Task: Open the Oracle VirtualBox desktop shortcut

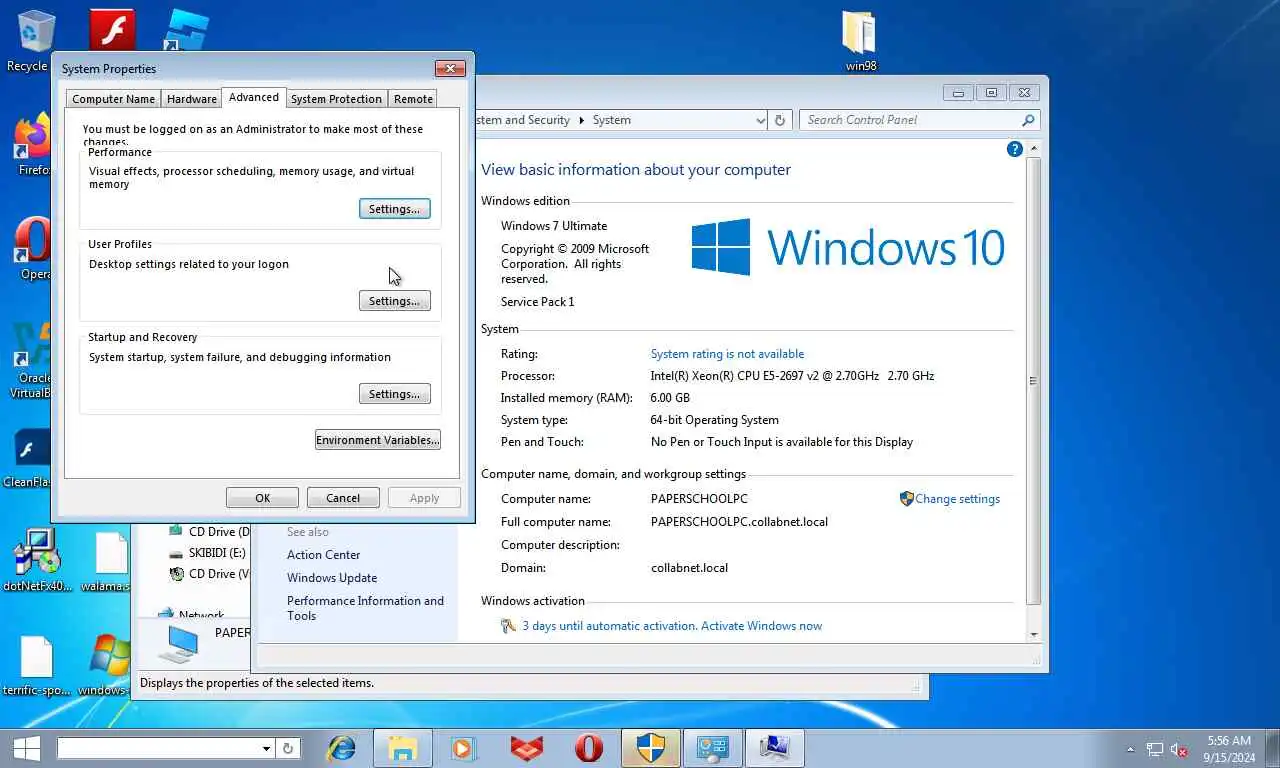Action: tap(30, 360)
